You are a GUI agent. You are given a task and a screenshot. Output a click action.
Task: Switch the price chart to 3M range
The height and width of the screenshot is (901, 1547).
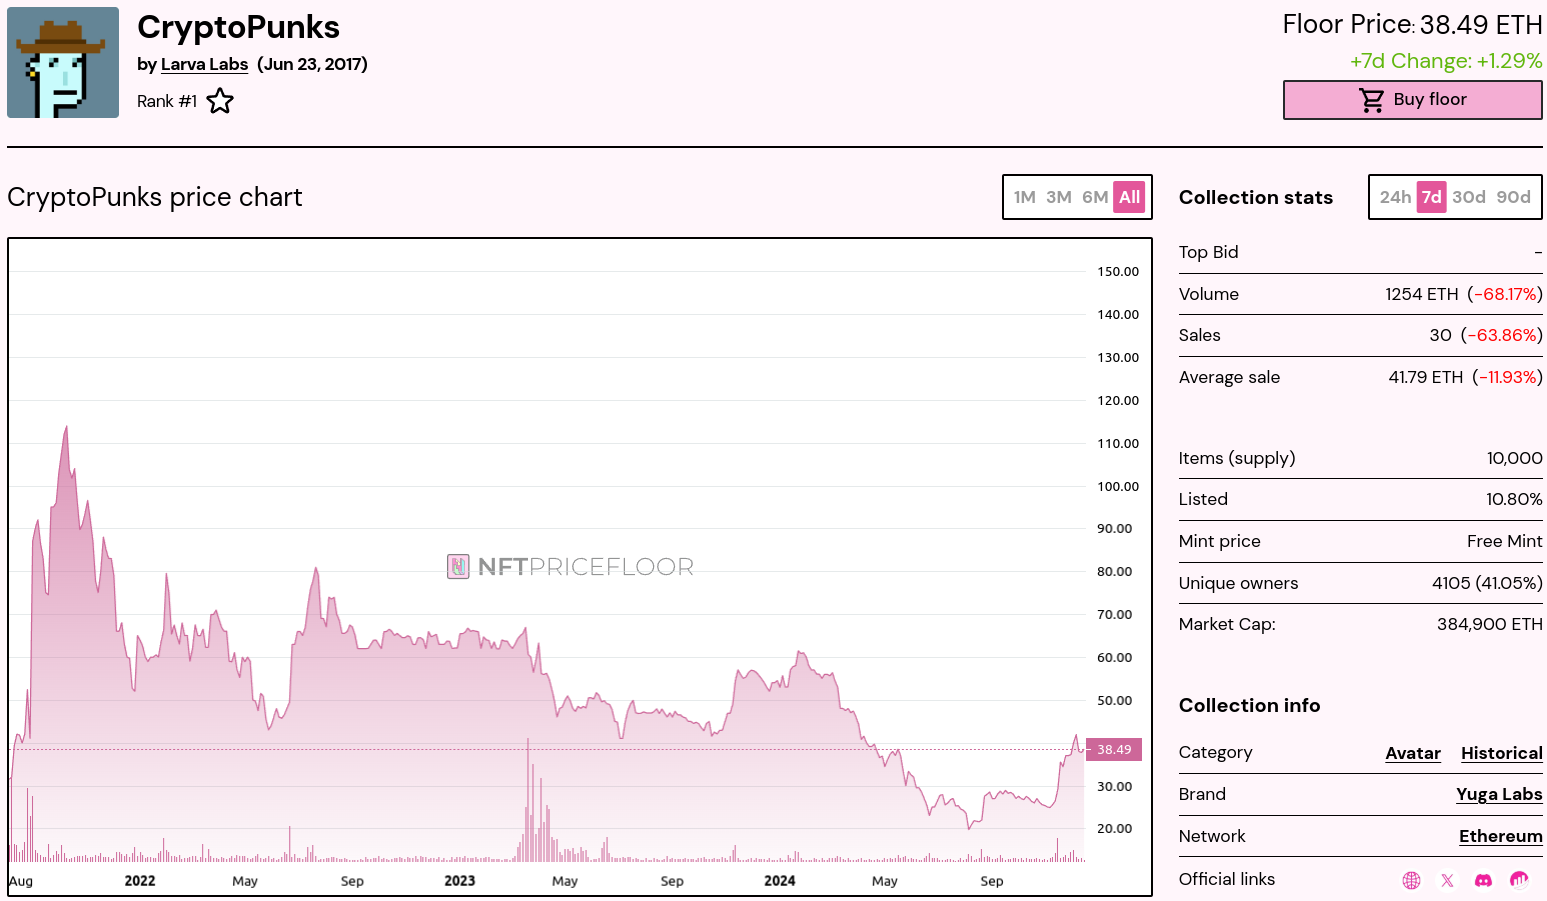point(1059,197)
